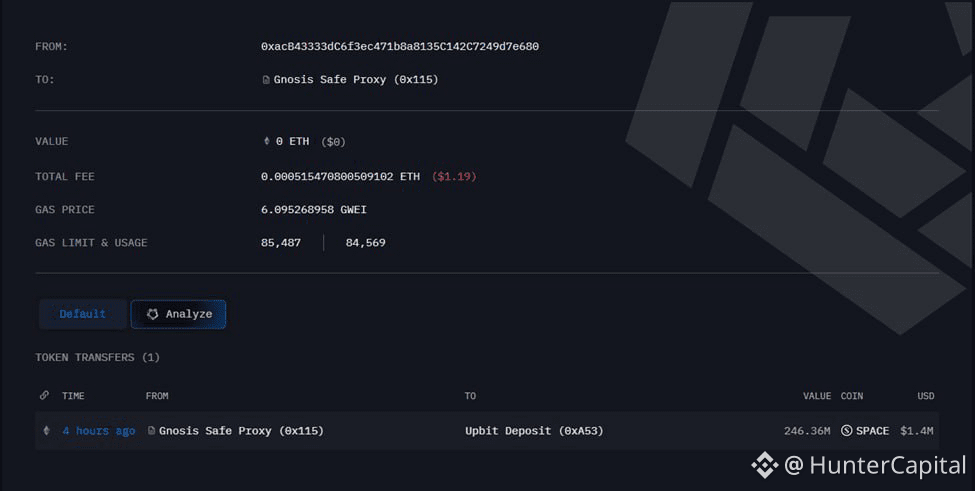Screen dimensions: 975x491
Task: Click total fee 0.000515470800509102 ETH
Action: coord(340,177)
